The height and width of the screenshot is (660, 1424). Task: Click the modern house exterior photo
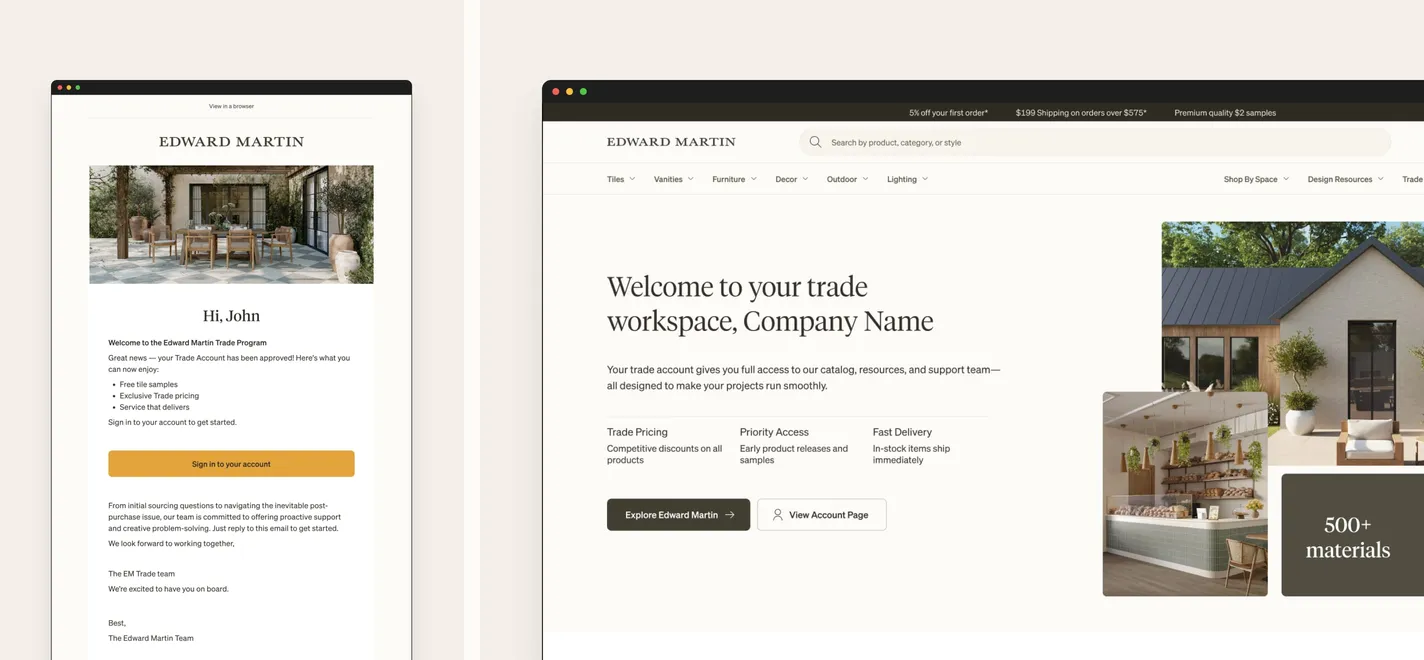(1293, 343)
